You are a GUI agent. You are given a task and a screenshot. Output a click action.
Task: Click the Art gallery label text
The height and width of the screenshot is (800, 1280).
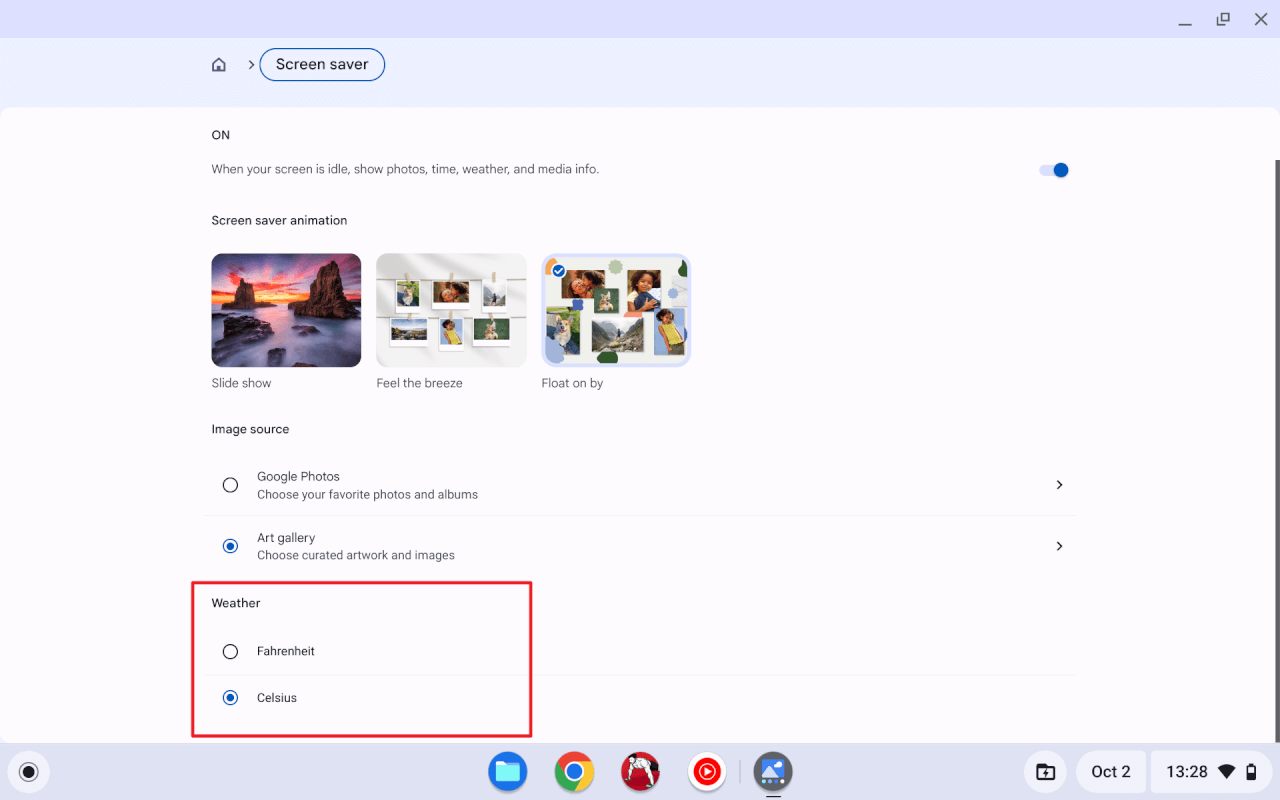coord(286,538)
